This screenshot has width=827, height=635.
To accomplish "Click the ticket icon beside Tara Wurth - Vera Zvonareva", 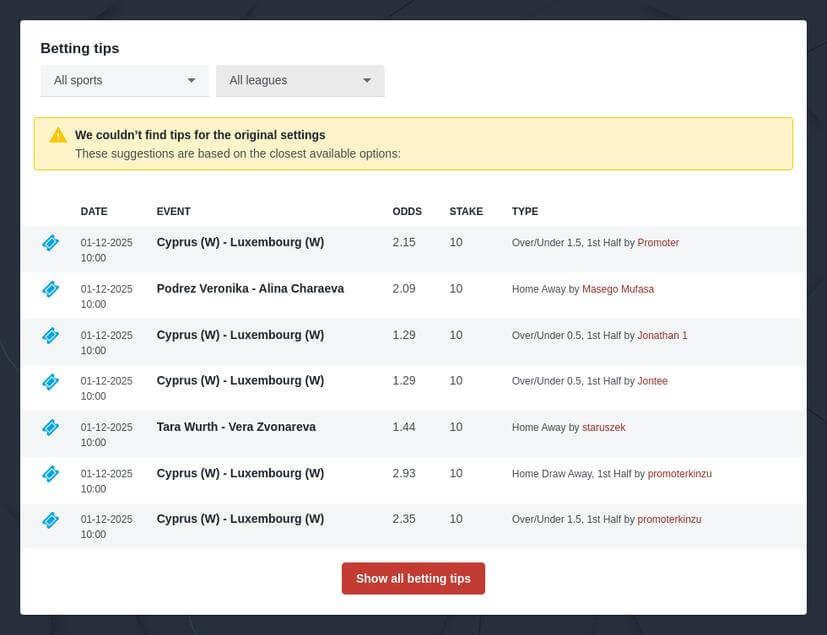I will [50, 427].
